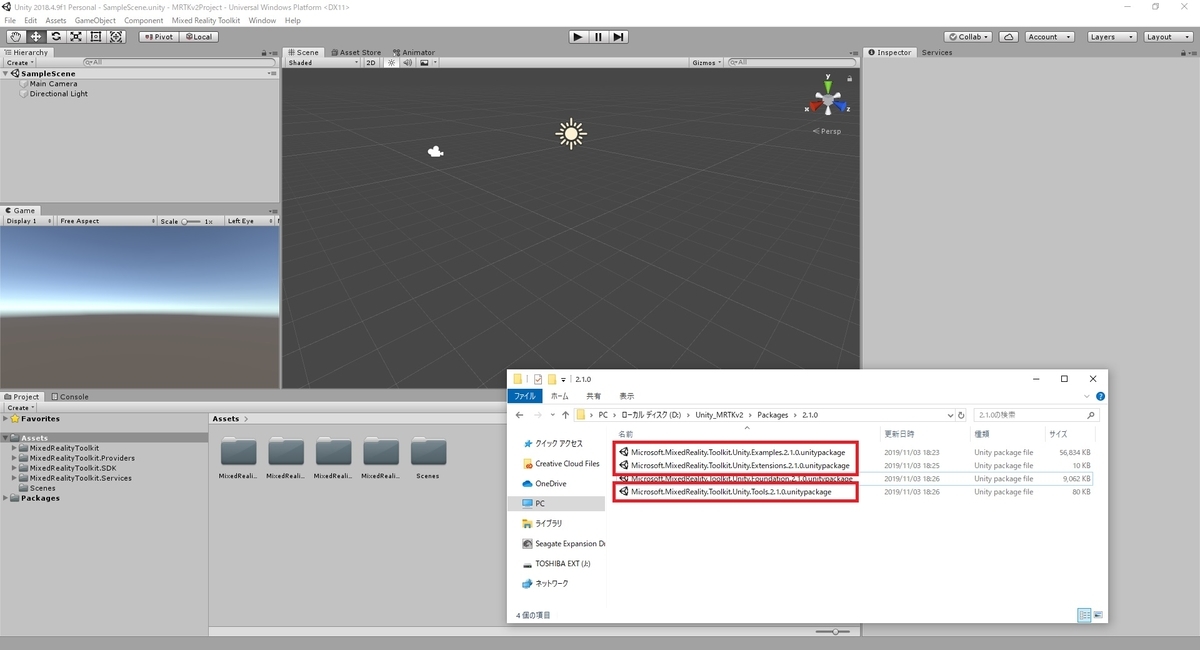Collapse the SampleScene hierarchy arrow
The width and height of the screenshot is (1200, 650).
pos(5,73)
